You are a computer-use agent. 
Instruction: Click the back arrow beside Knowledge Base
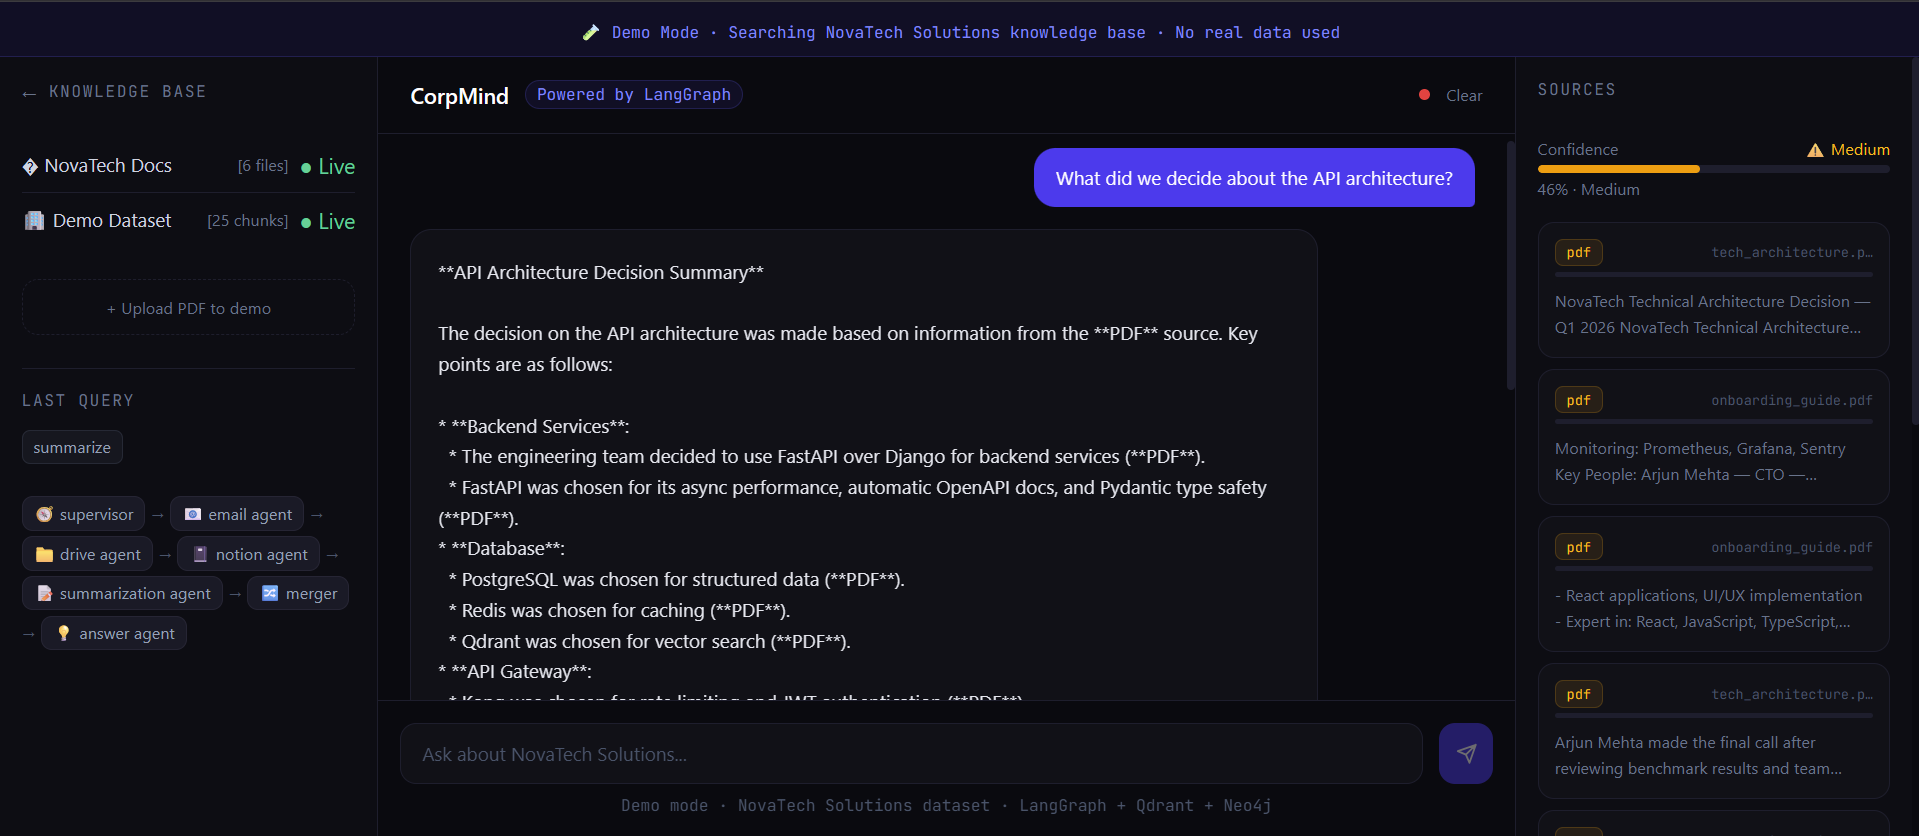click(29, 93)
